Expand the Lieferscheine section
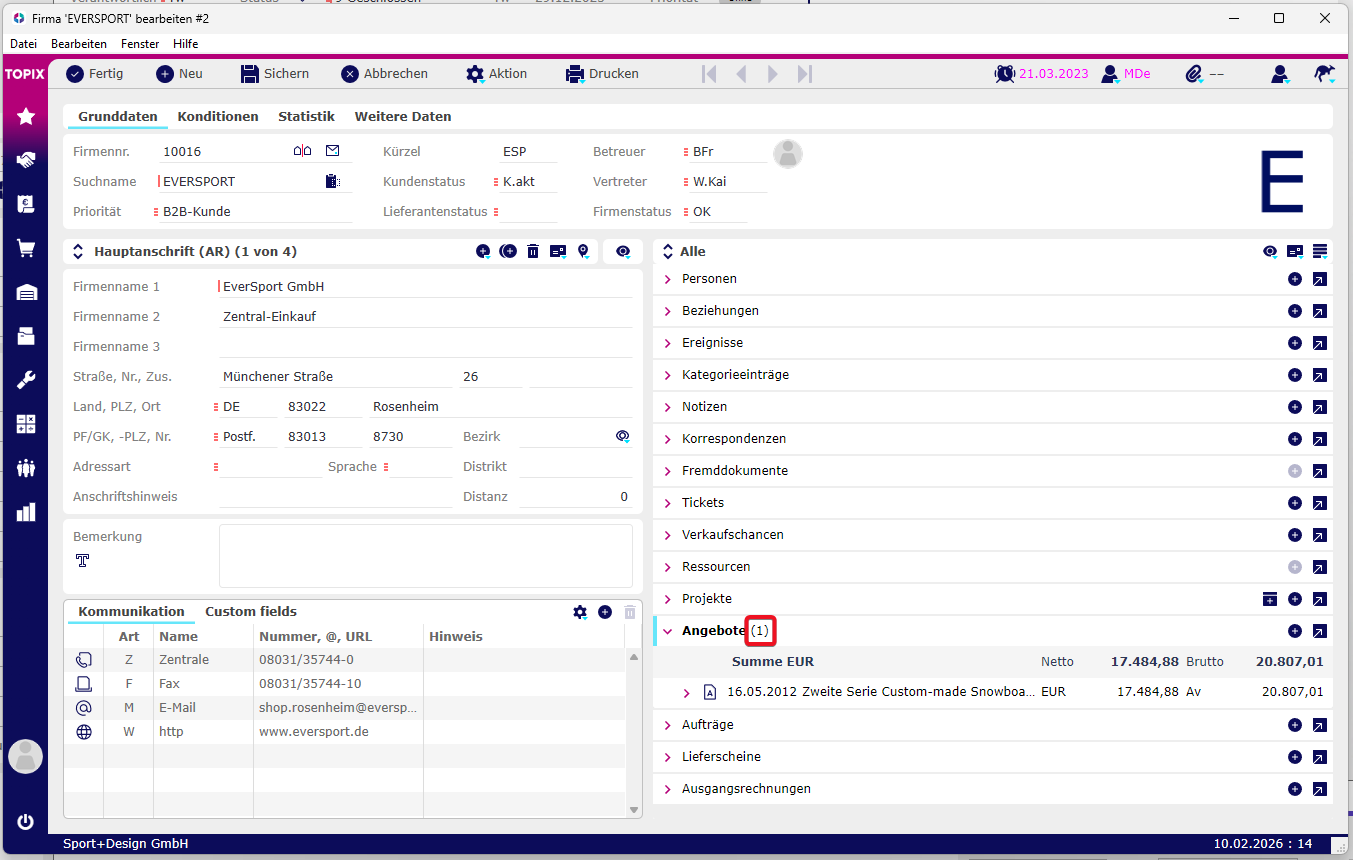The width and height of the screenshot is (1353, 860). coord(667,757)
